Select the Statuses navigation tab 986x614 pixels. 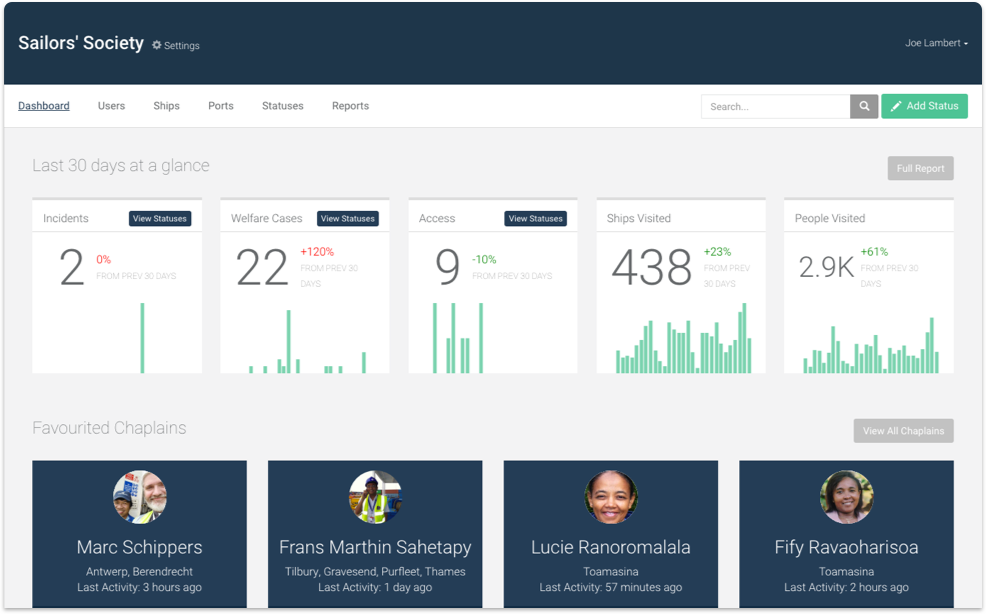pyautogui.click(x=282, y=106)
